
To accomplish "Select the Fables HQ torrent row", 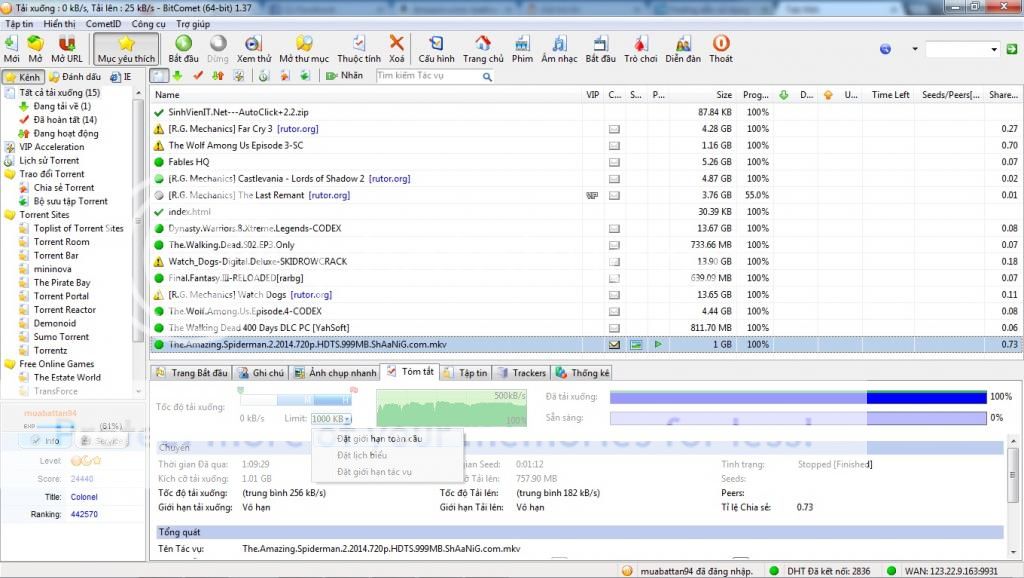I will pos(586,162).
